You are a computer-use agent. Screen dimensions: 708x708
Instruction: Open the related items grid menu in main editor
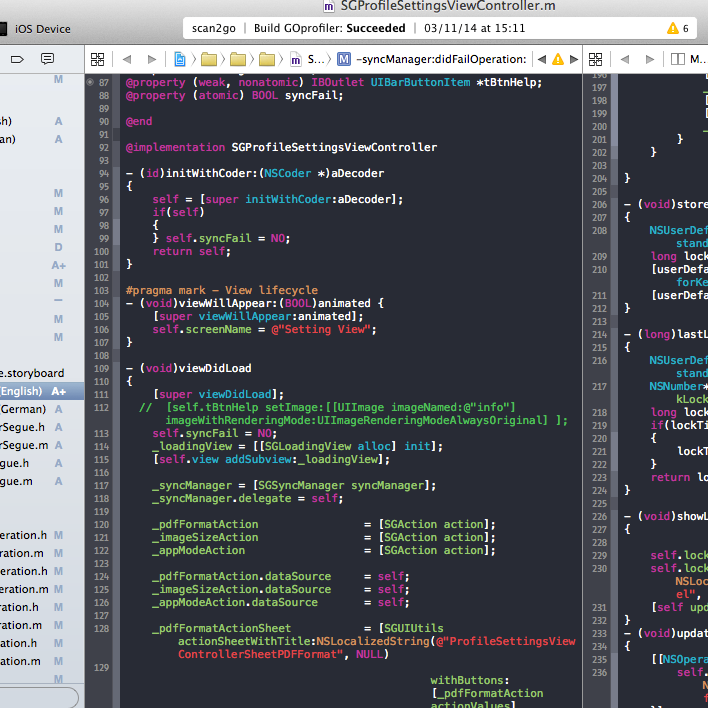click(97, 59)
